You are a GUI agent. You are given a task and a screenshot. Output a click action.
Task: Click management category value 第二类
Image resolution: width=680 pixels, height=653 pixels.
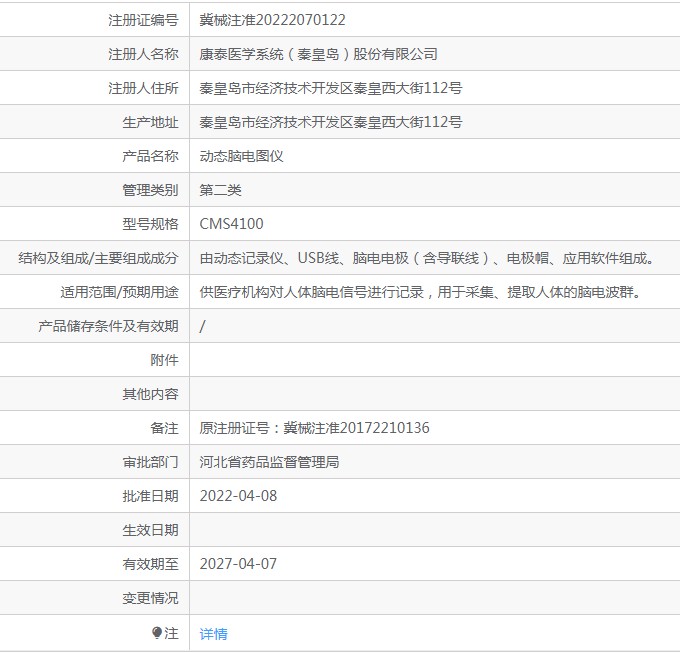220,190
